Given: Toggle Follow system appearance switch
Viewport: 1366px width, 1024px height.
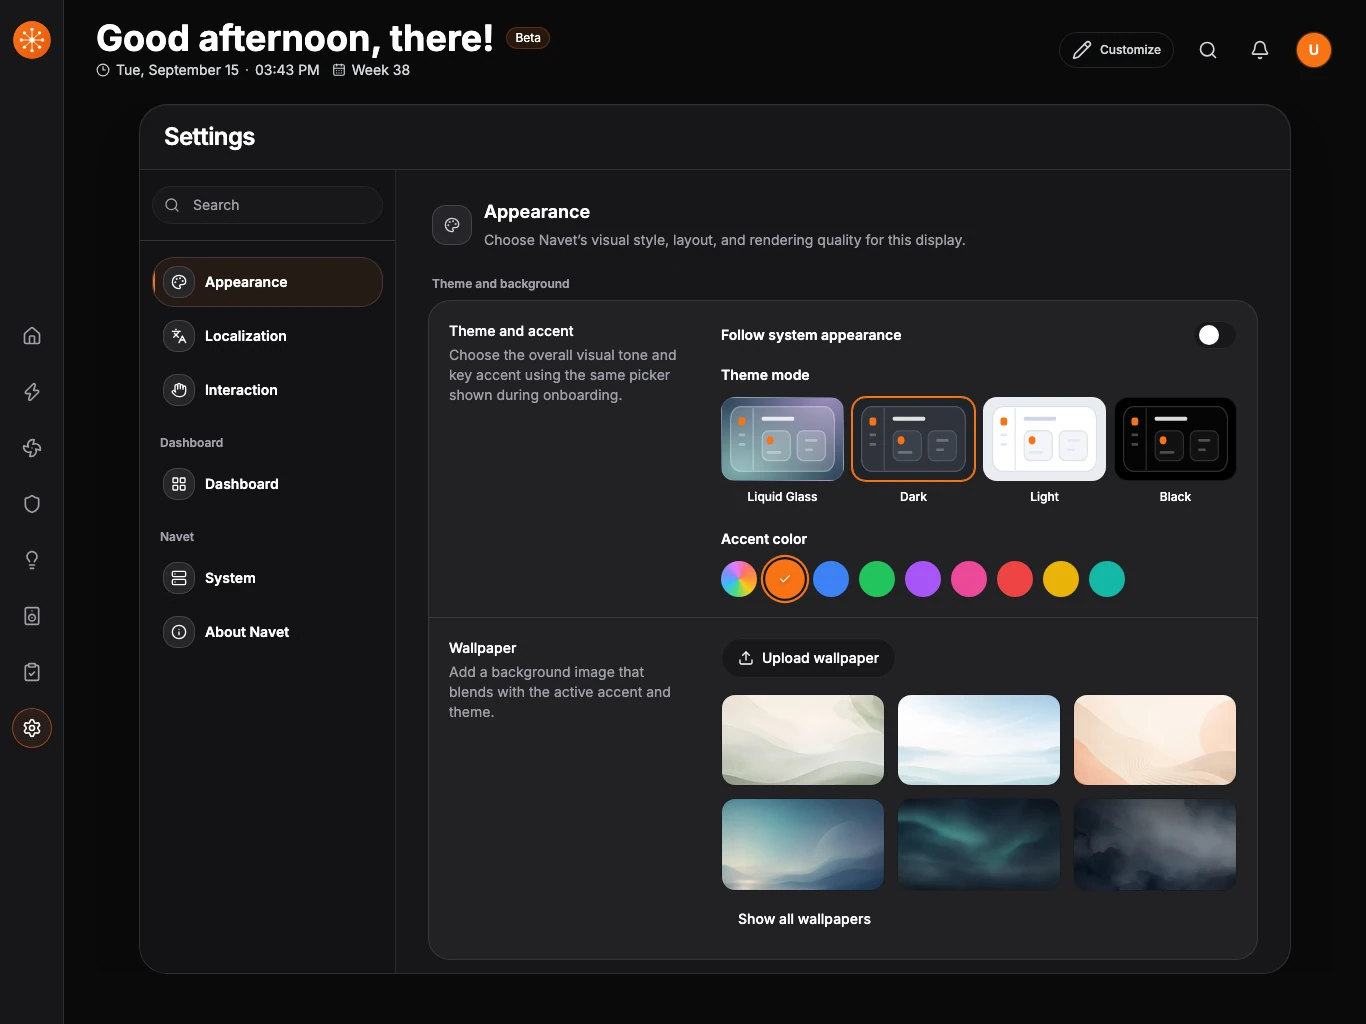Looking at the screenshot, I should [1215, 335].
